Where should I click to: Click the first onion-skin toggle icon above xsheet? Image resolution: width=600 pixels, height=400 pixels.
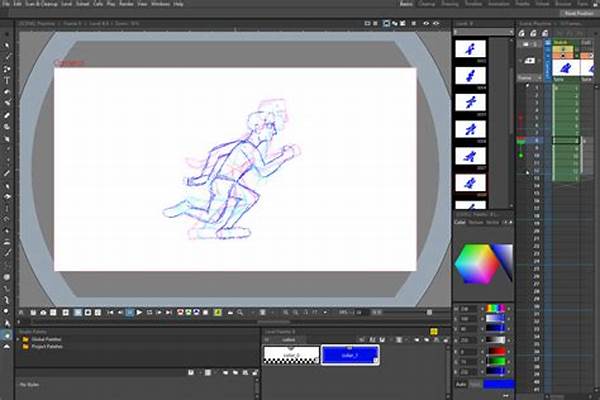(522, 34)
